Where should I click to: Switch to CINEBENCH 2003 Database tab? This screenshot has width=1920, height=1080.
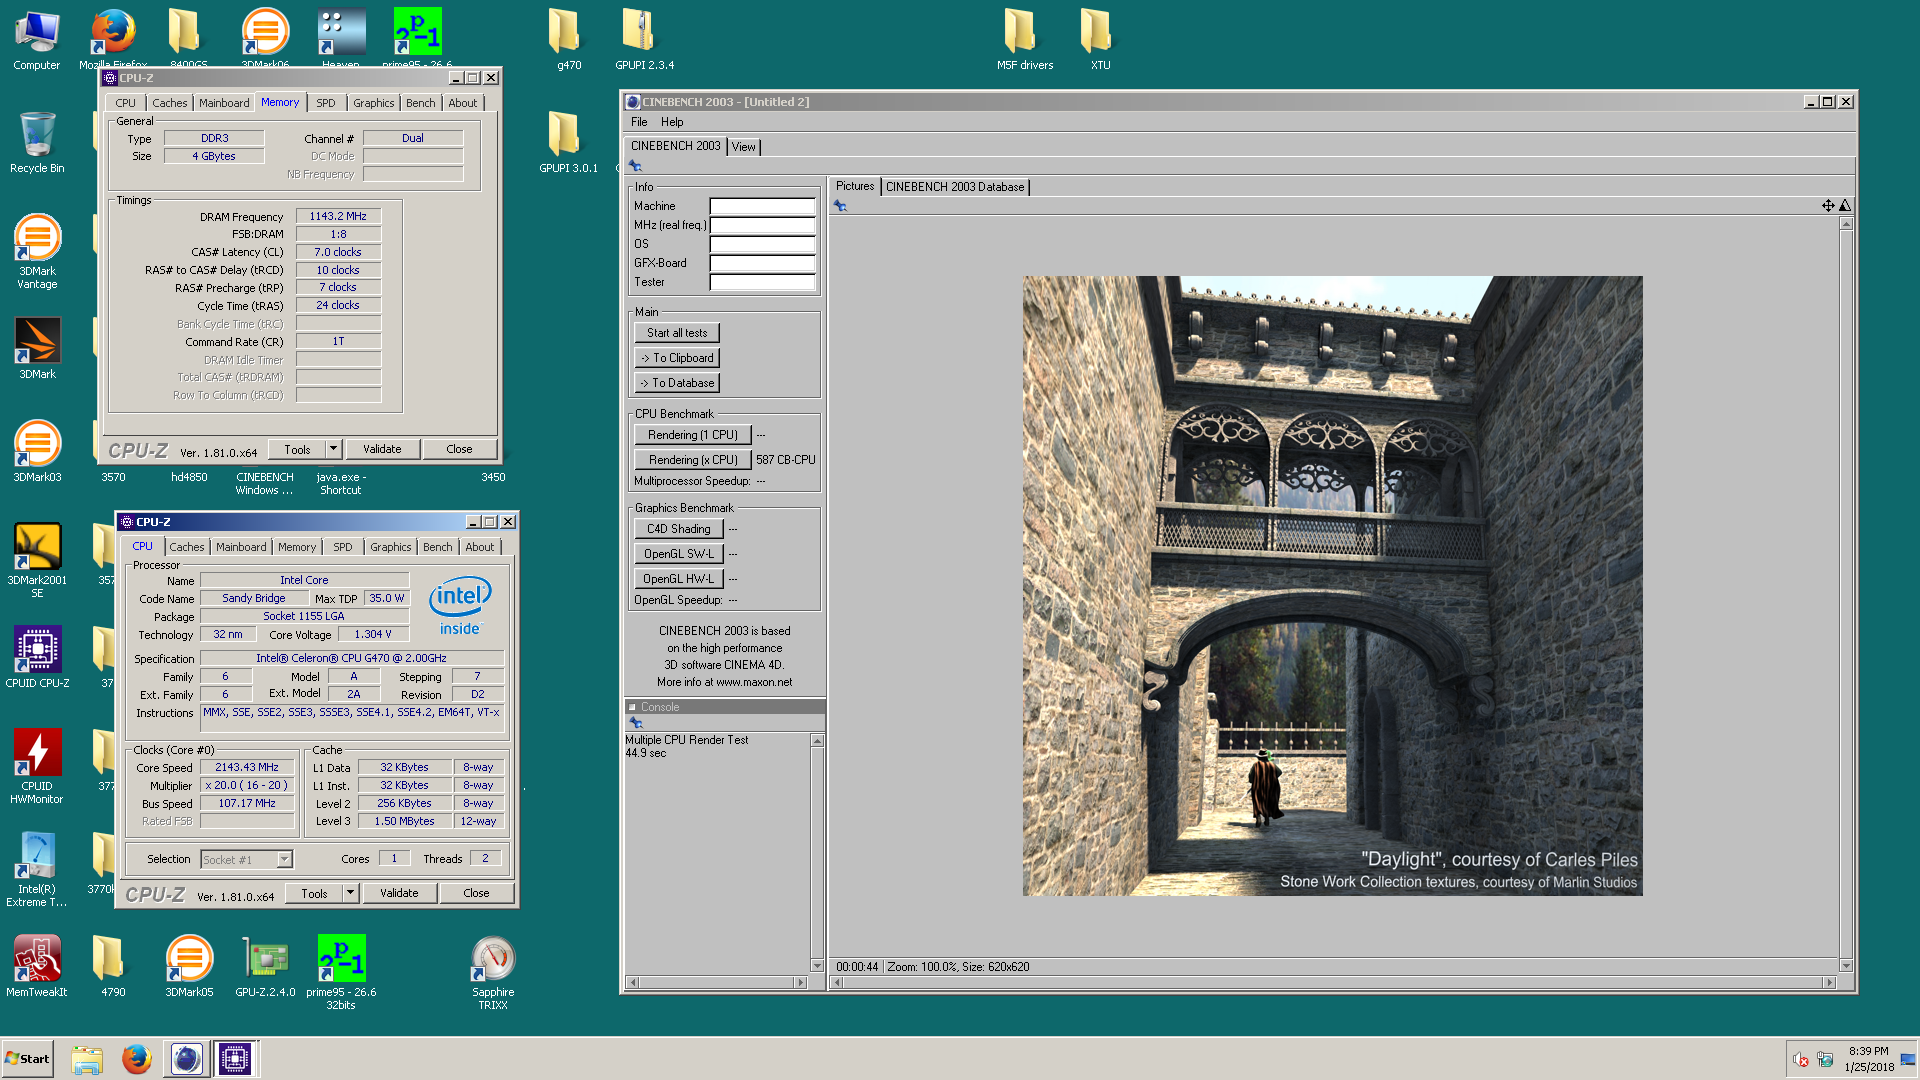pos(955,187)
